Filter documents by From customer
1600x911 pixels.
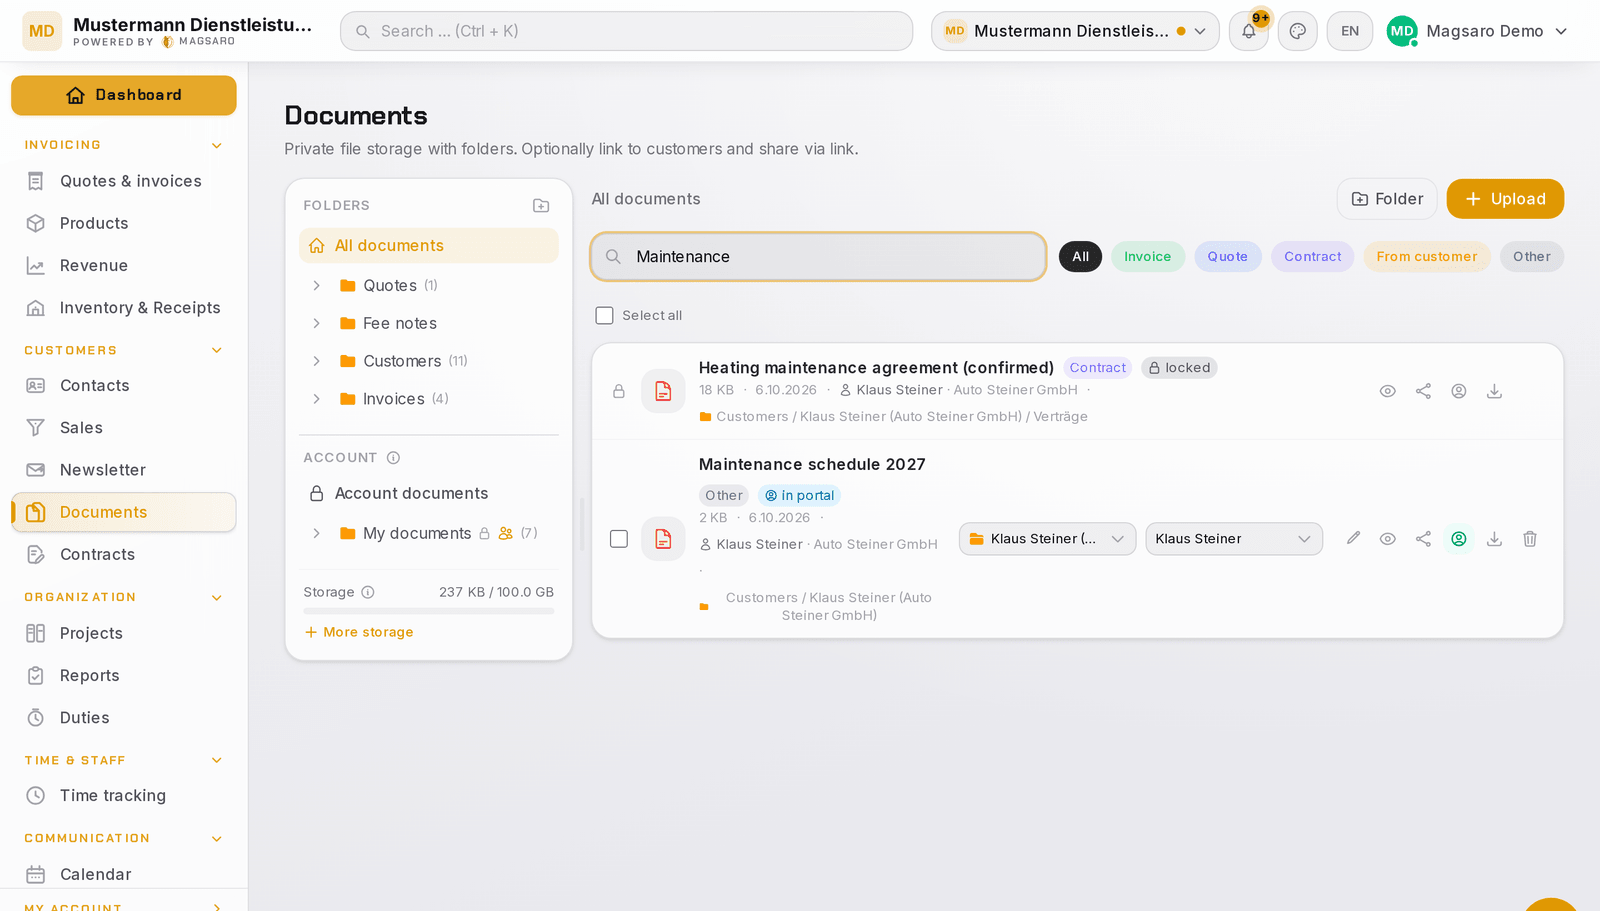click(x=1426, y=257)
